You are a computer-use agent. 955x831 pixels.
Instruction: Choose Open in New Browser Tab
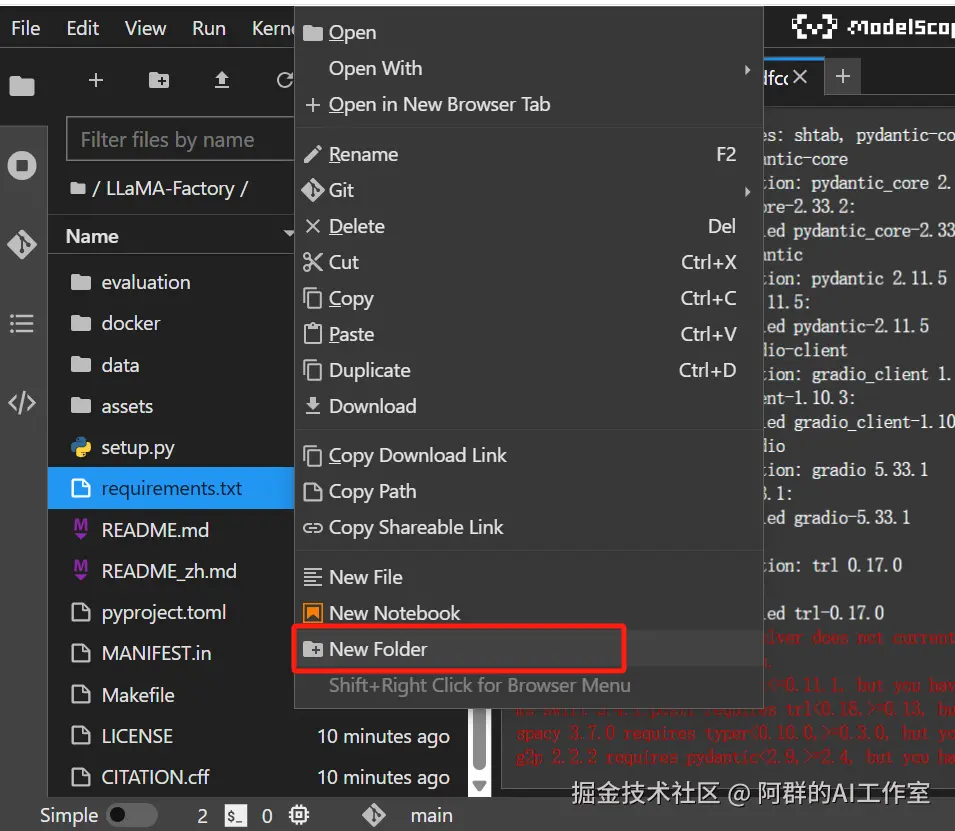coord(529,105)
